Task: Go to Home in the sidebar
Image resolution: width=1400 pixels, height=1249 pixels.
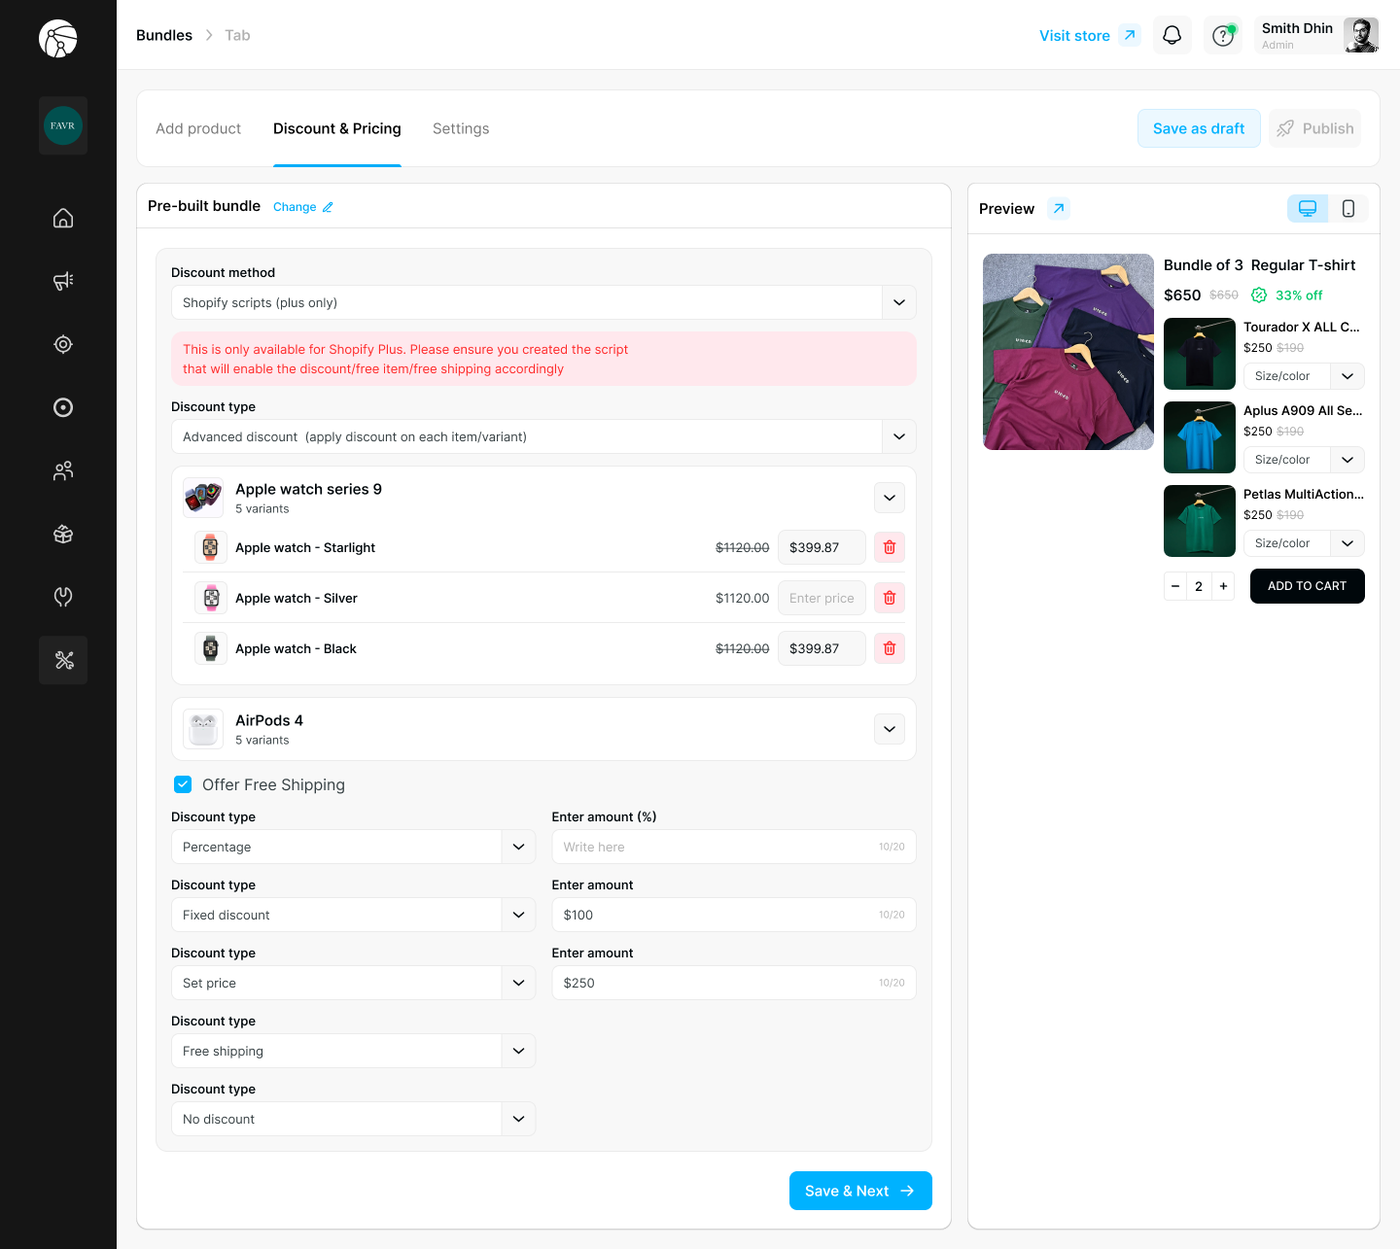Action: [x=63, y=218]
